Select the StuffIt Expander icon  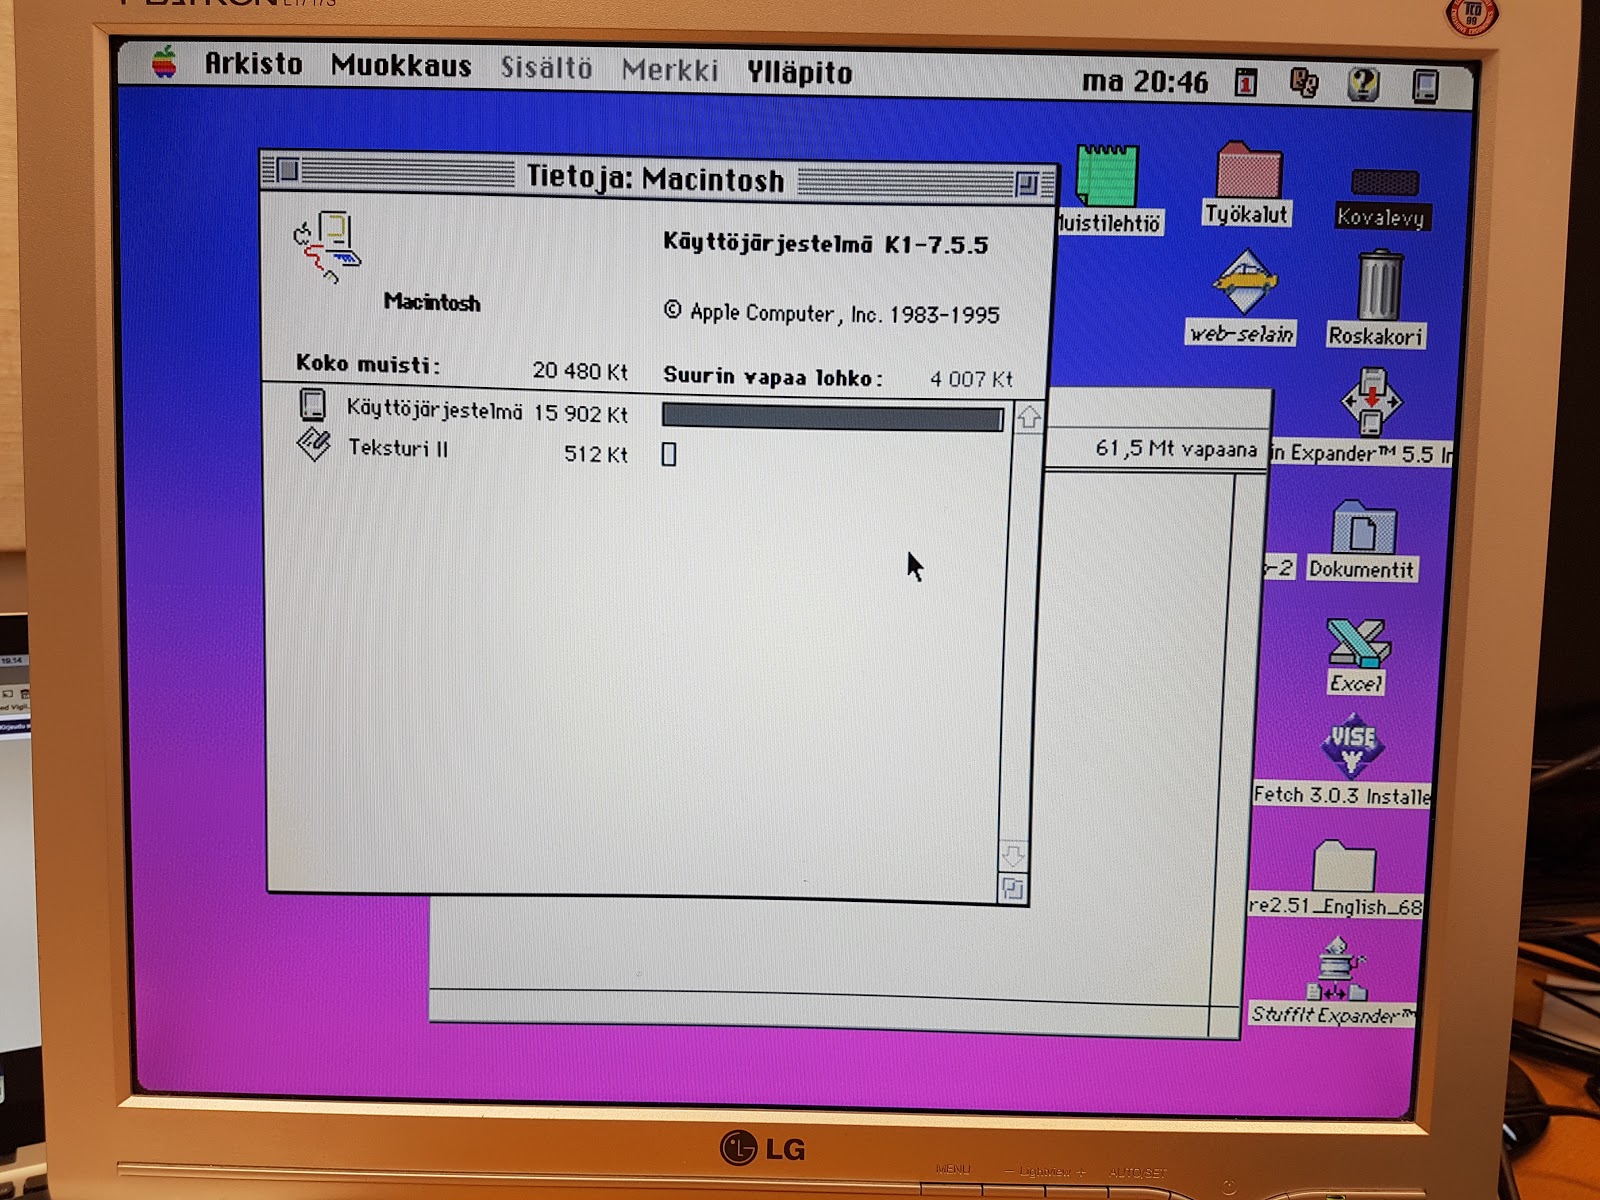pyautogui.click(x=1336, y=968)
